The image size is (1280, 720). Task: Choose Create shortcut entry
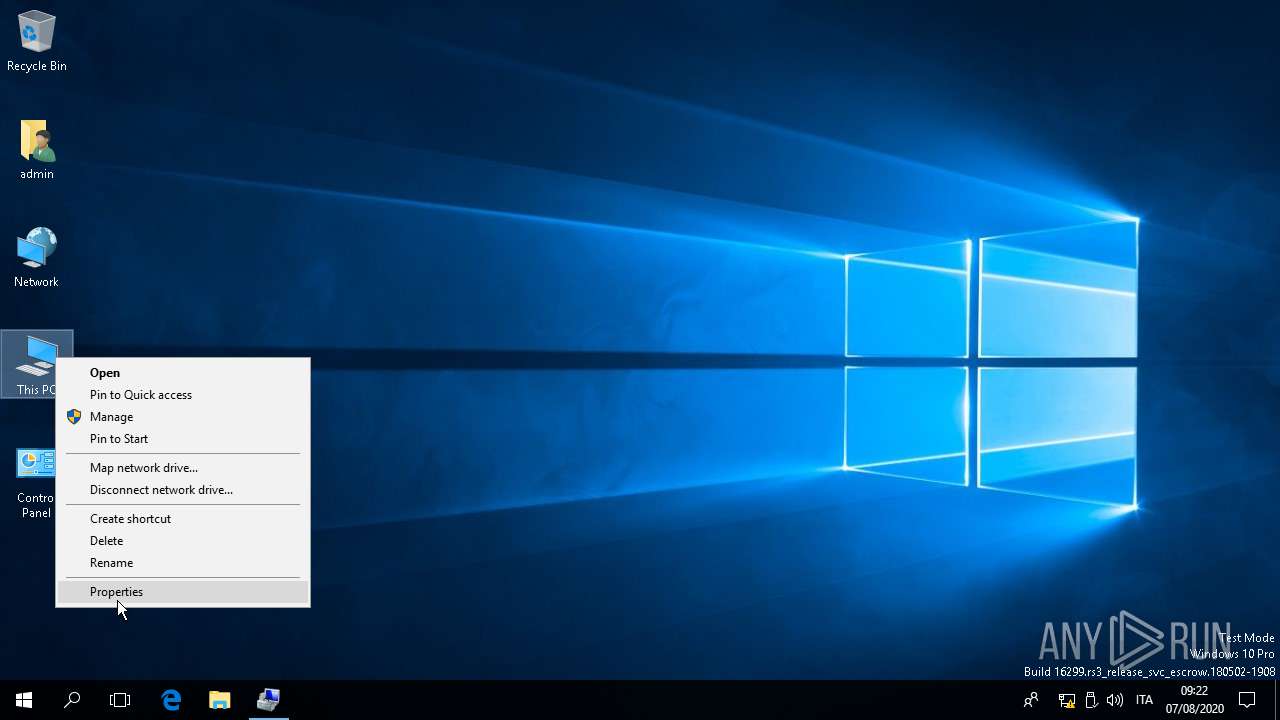tap(183, 519)
